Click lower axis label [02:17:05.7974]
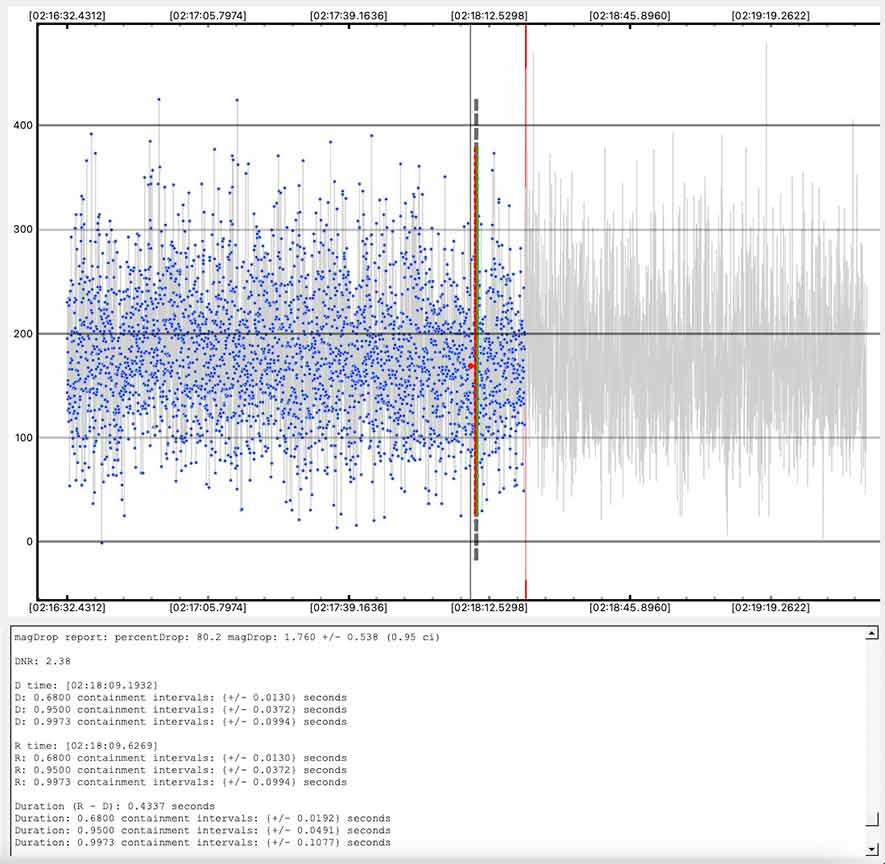 [208, 608]
